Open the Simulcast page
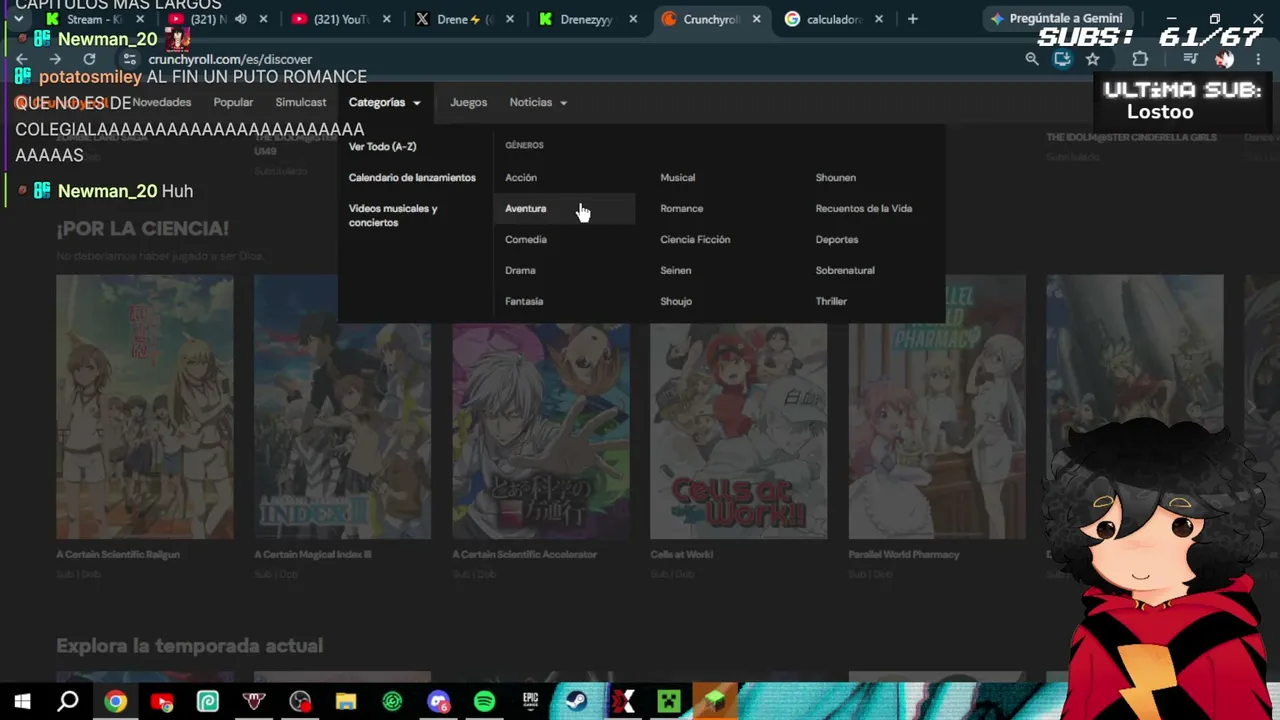 click(301, 102)
